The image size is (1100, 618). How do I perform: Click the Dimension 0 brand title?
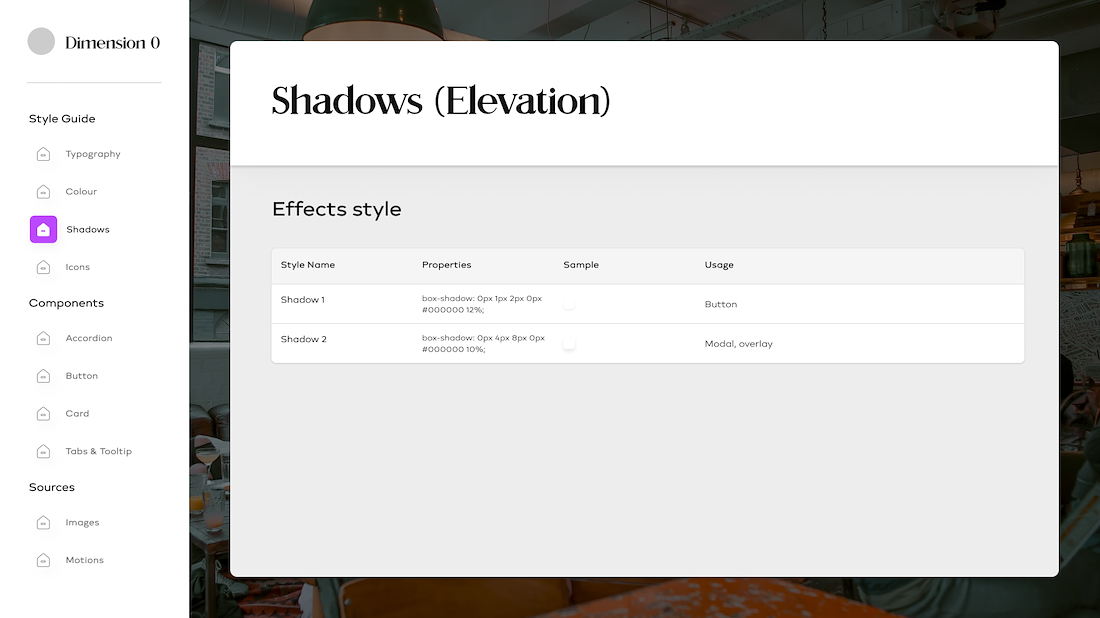112,43
